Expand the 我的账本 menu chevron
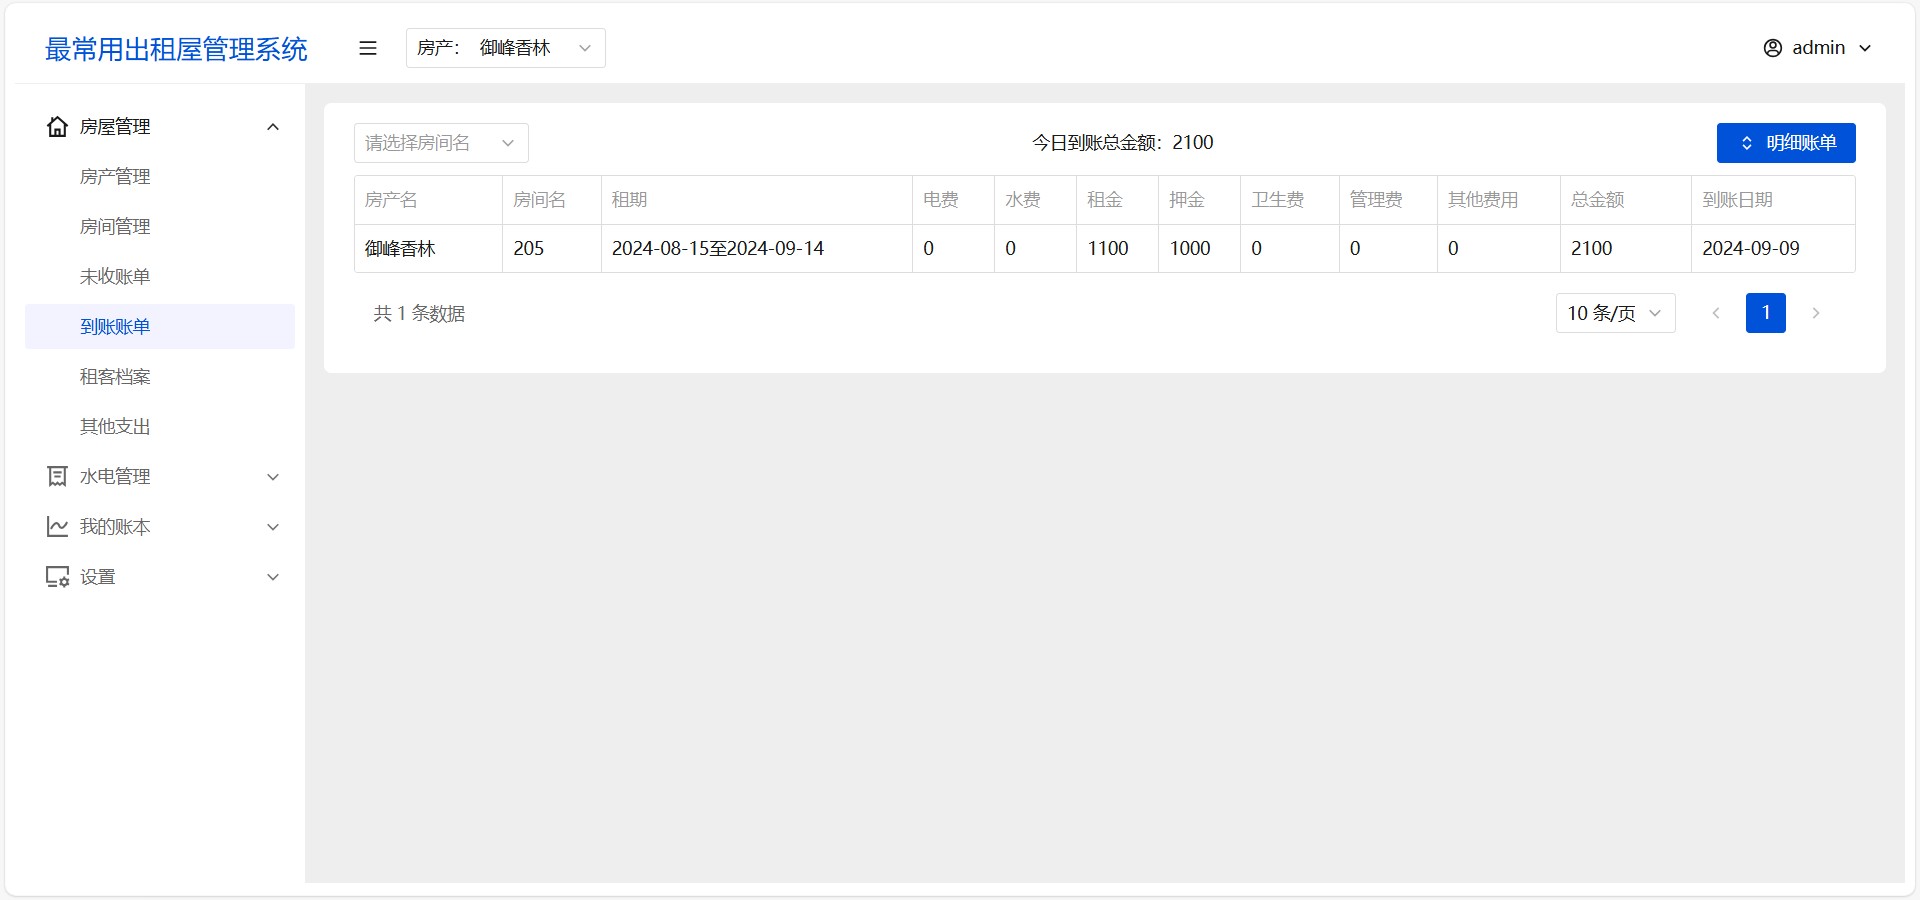Viewport: 1920px width, 900px height. pos(273,527)
